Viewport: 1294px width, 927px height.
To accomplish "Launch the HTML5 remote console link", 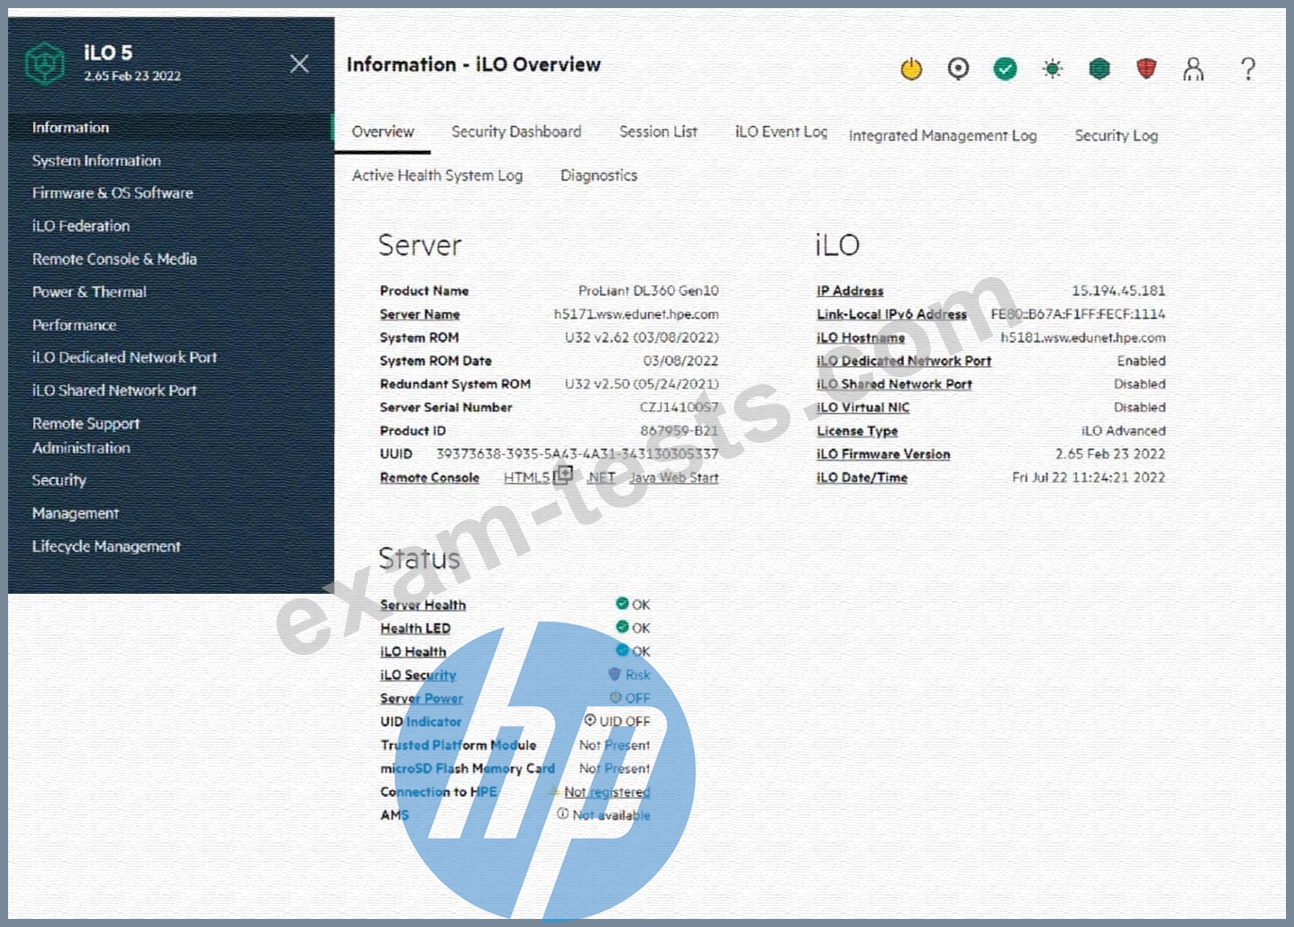I will pyautogui.click(x=527, y=478).
